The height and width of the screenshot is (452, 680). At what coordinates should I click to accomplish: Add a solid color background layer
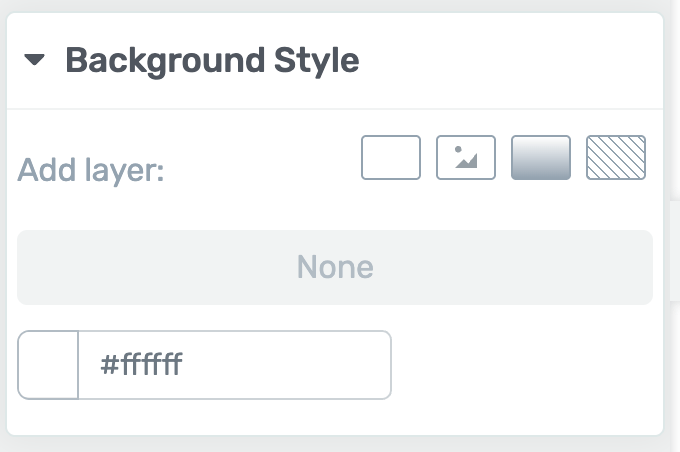391,157
